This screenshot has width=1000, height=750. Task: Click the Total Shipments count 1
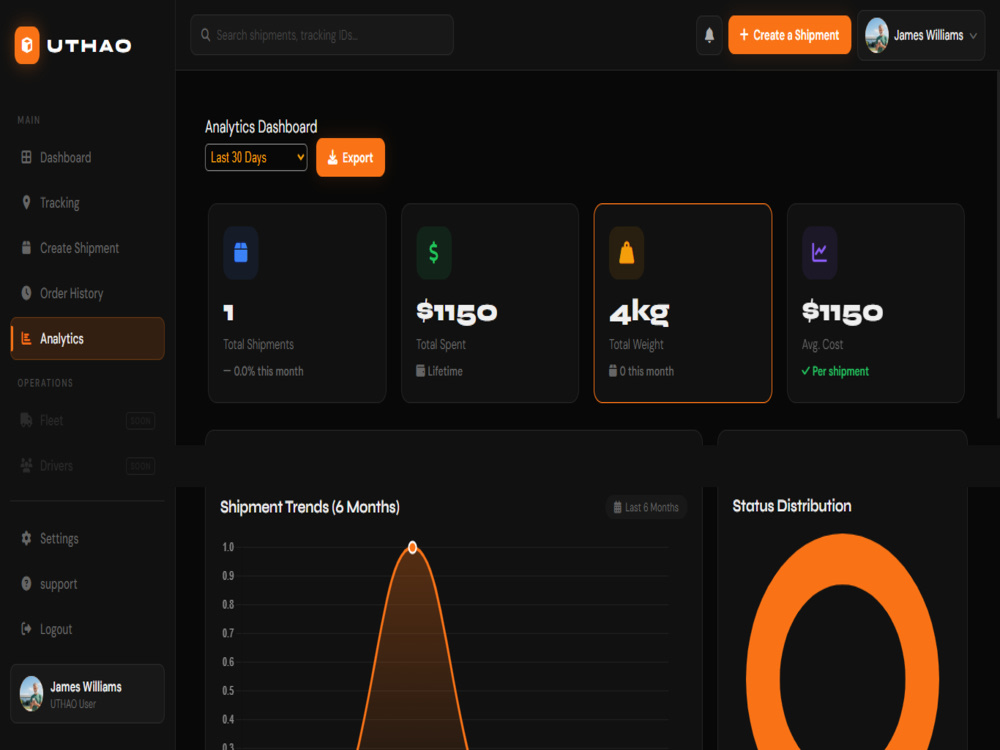coord(229,312)
